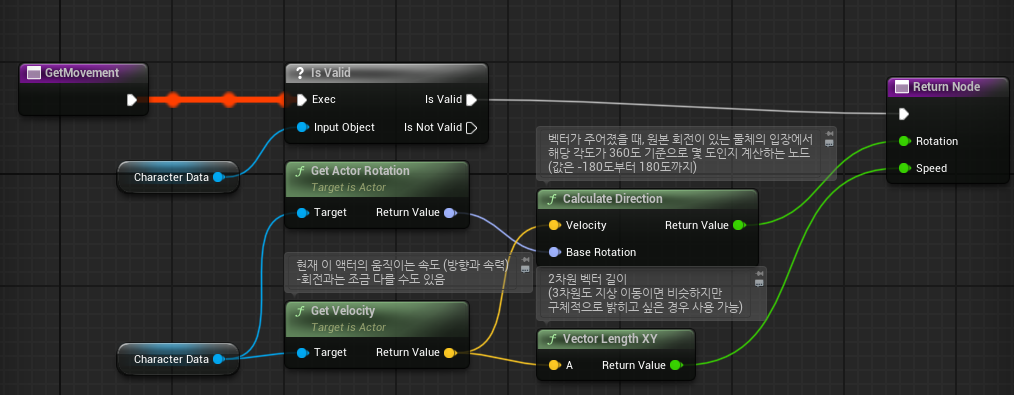Image resolution: width=1014 pixels, height=395 pixels.
Task: Click the Velocity input pin on Calculate Direction
Action: click(554, 226)
